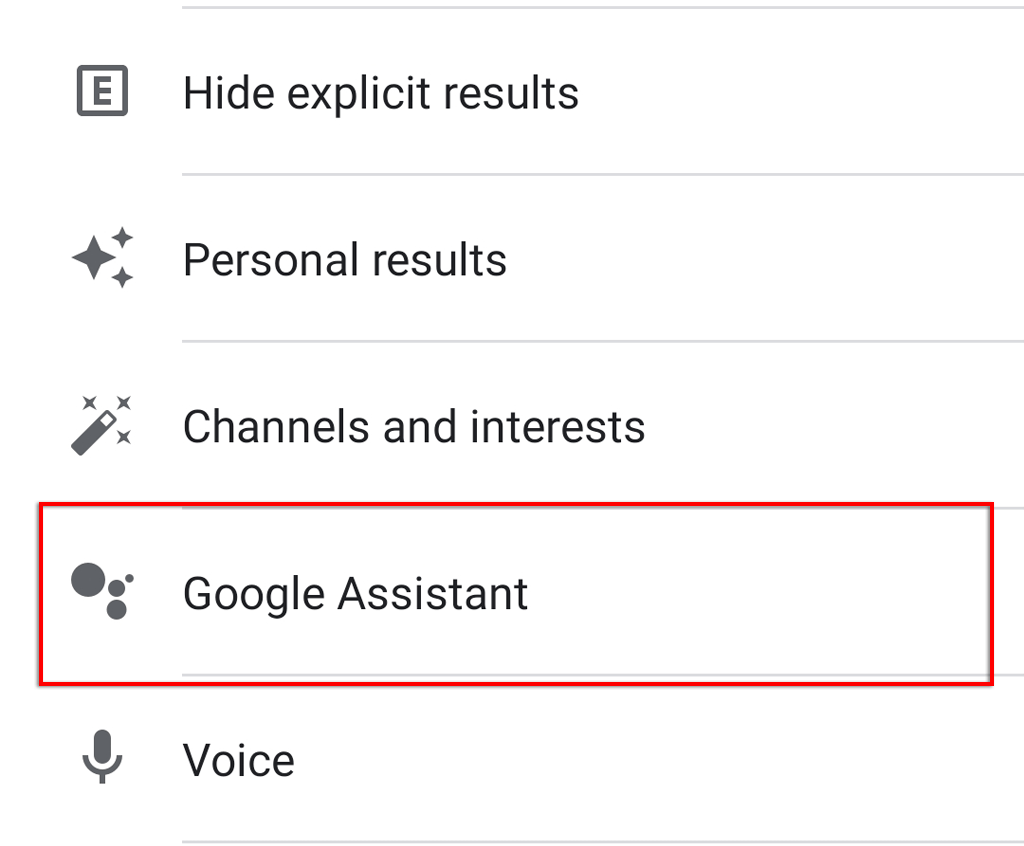Open Personal results setting
Screen dimensions: 1024x846
[512, 258]
